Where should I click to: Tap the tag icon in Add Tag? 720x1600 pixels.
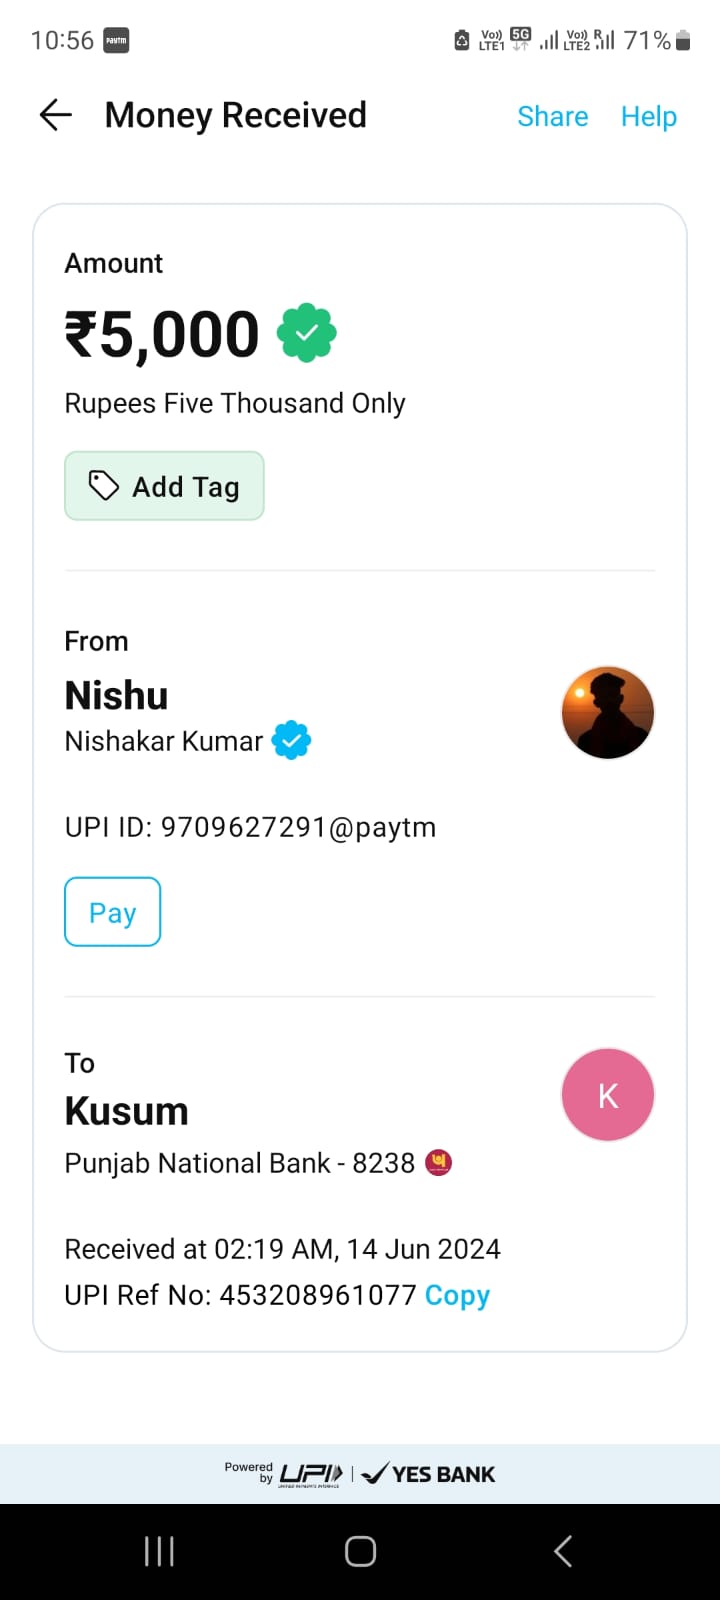pos(104,486)
